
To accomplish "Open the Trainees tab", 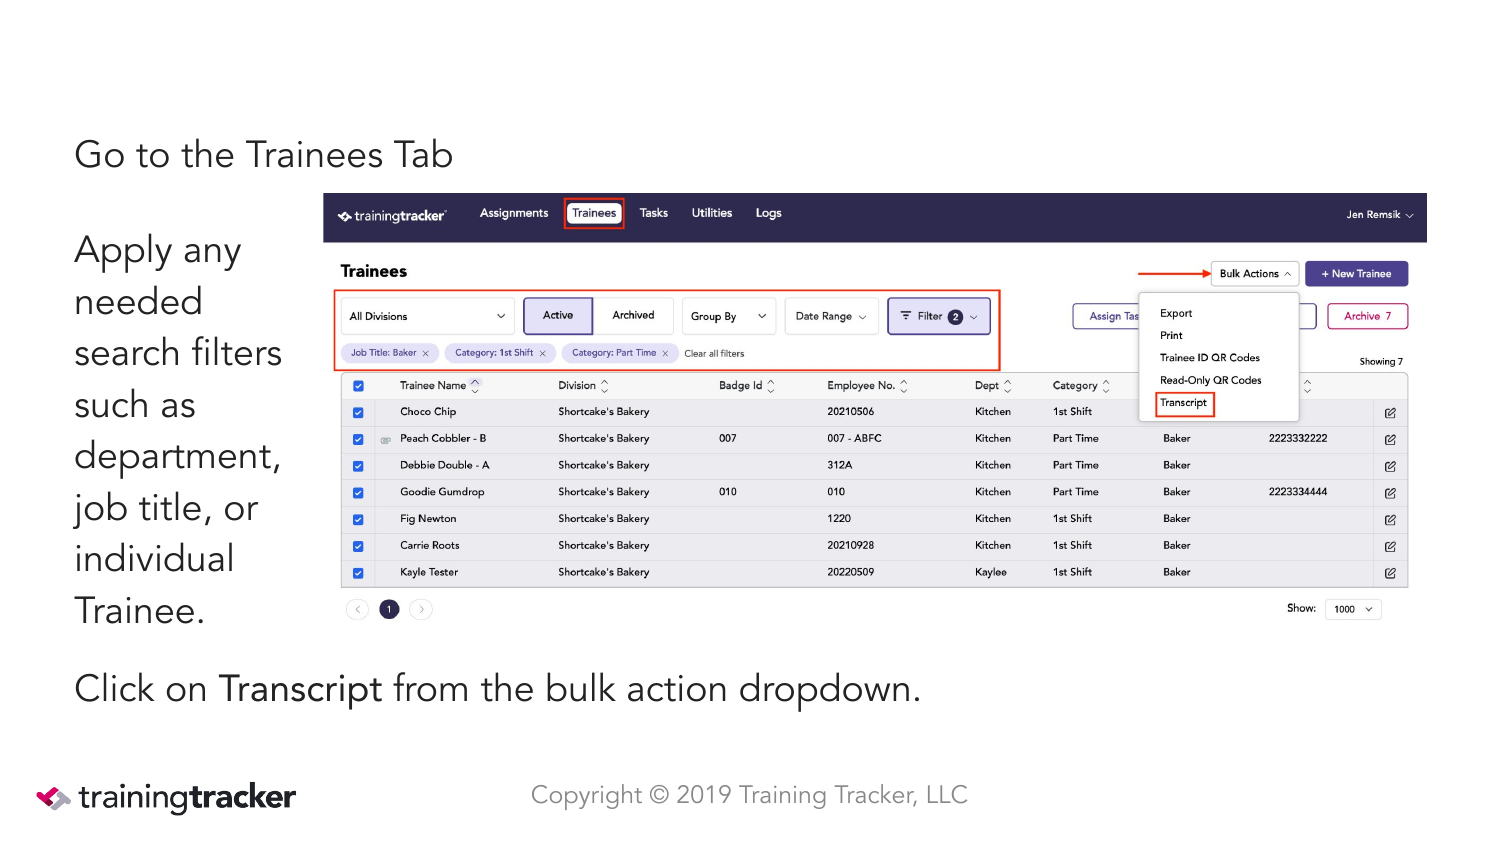I will (x=594, y=213).
